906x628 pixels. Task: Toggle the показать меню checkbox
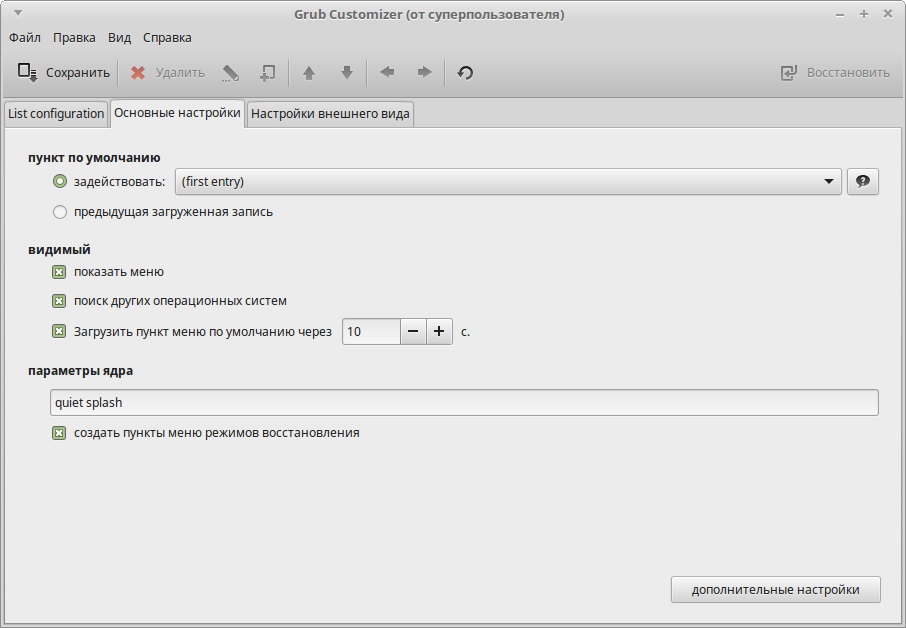click(59, 272)
